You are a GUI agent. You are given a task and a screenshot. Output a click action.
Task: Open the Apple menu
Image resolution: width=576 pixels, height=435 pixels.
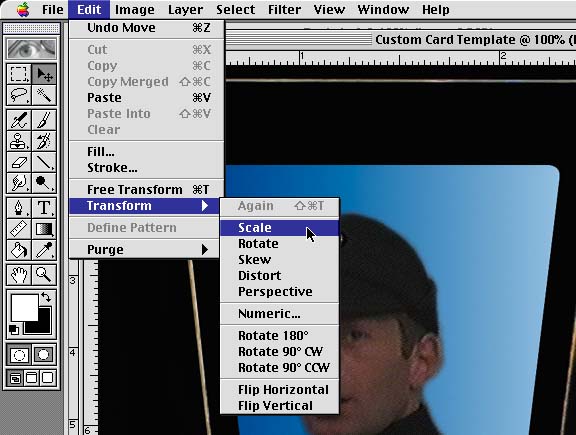(23, 10)
